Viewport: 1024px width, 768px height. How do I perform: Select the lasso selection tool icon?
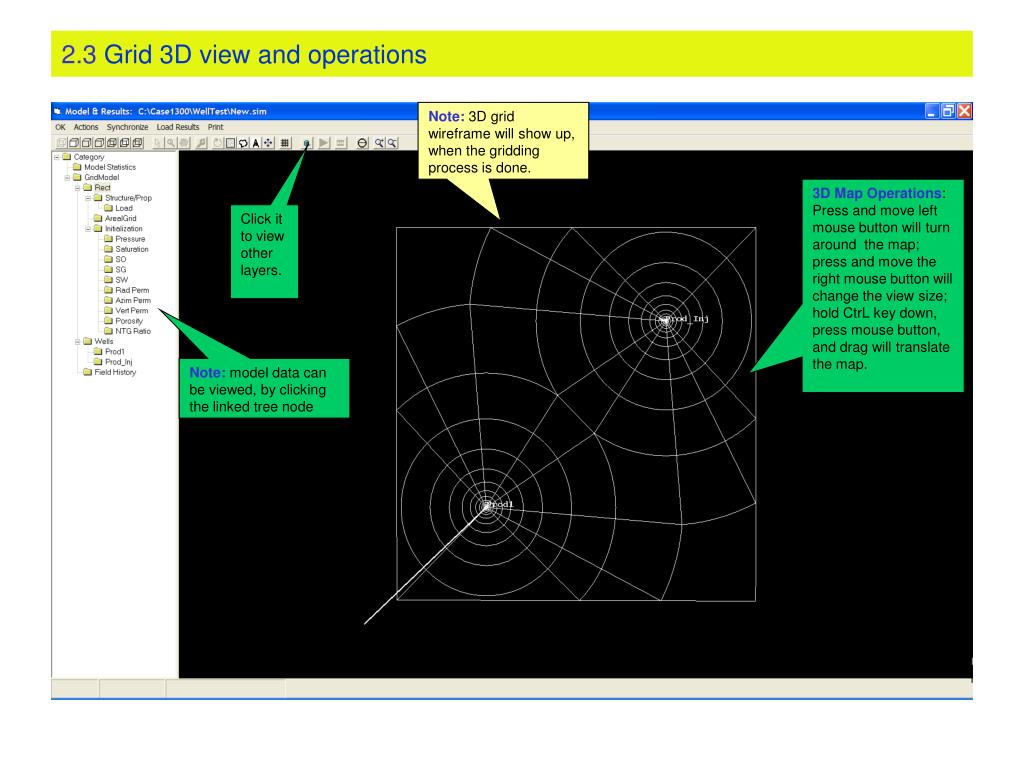tap(243, 143)
